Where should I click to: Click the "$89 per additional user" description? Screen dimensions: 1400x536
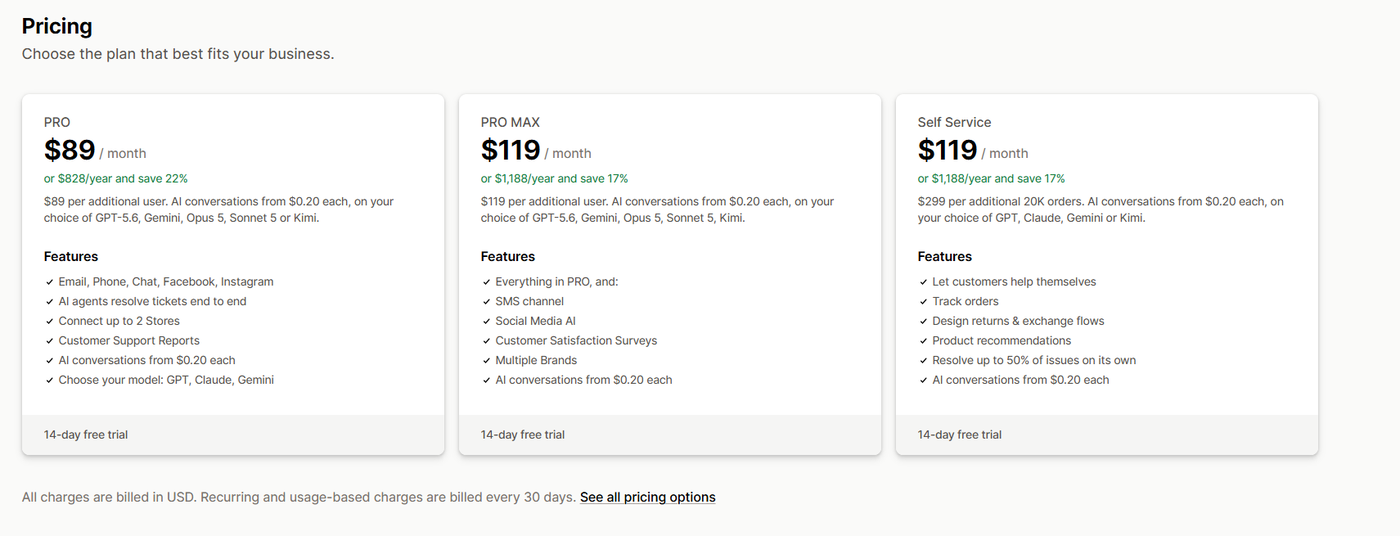(x=219, y=209)
